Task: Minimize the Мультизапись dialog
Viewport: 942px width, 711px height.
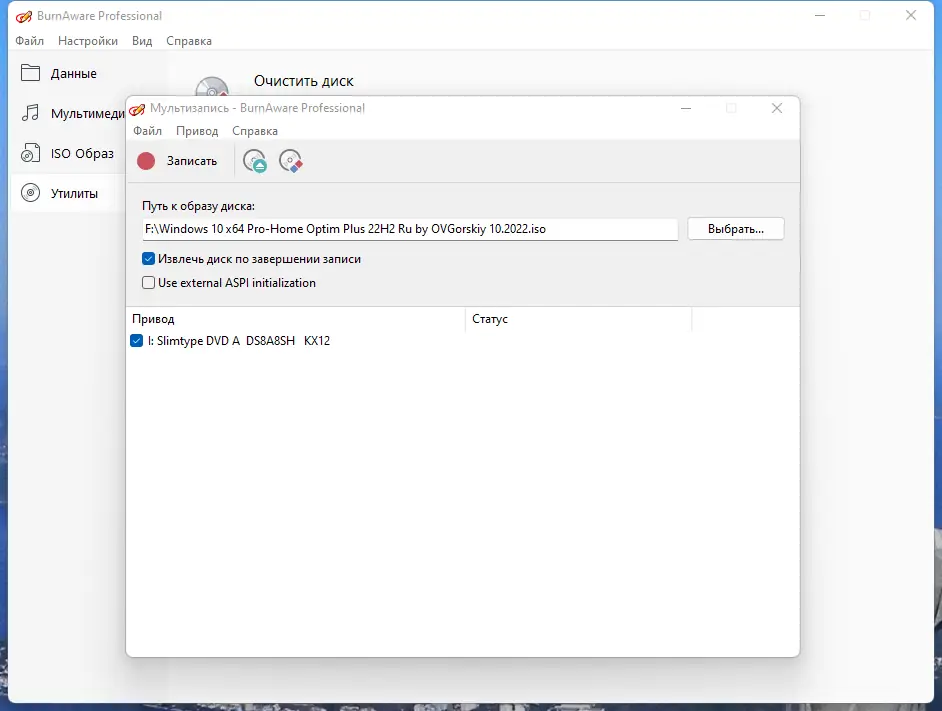Action: point(685,108)
